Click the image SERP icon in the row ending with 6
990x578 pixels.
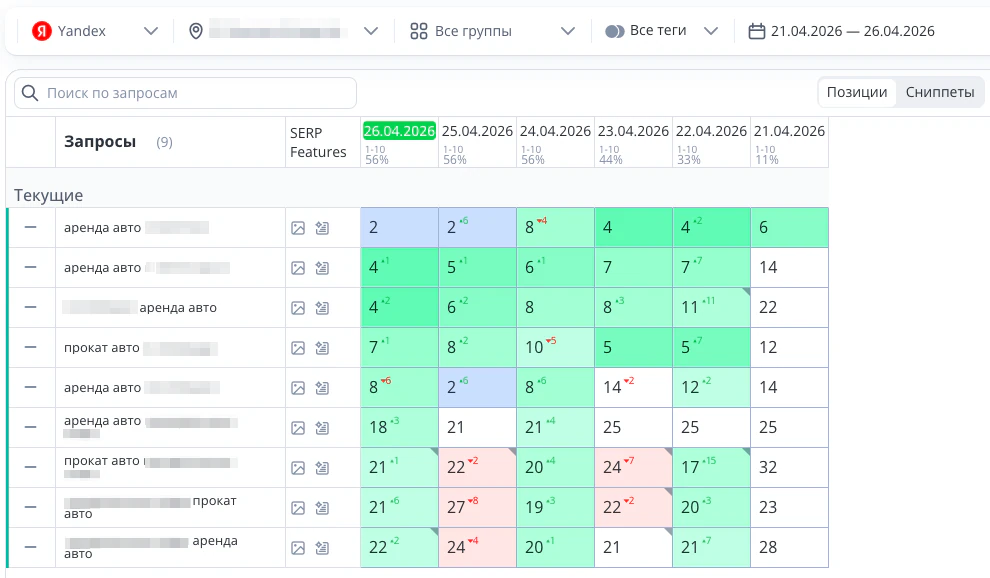(298, 228)
